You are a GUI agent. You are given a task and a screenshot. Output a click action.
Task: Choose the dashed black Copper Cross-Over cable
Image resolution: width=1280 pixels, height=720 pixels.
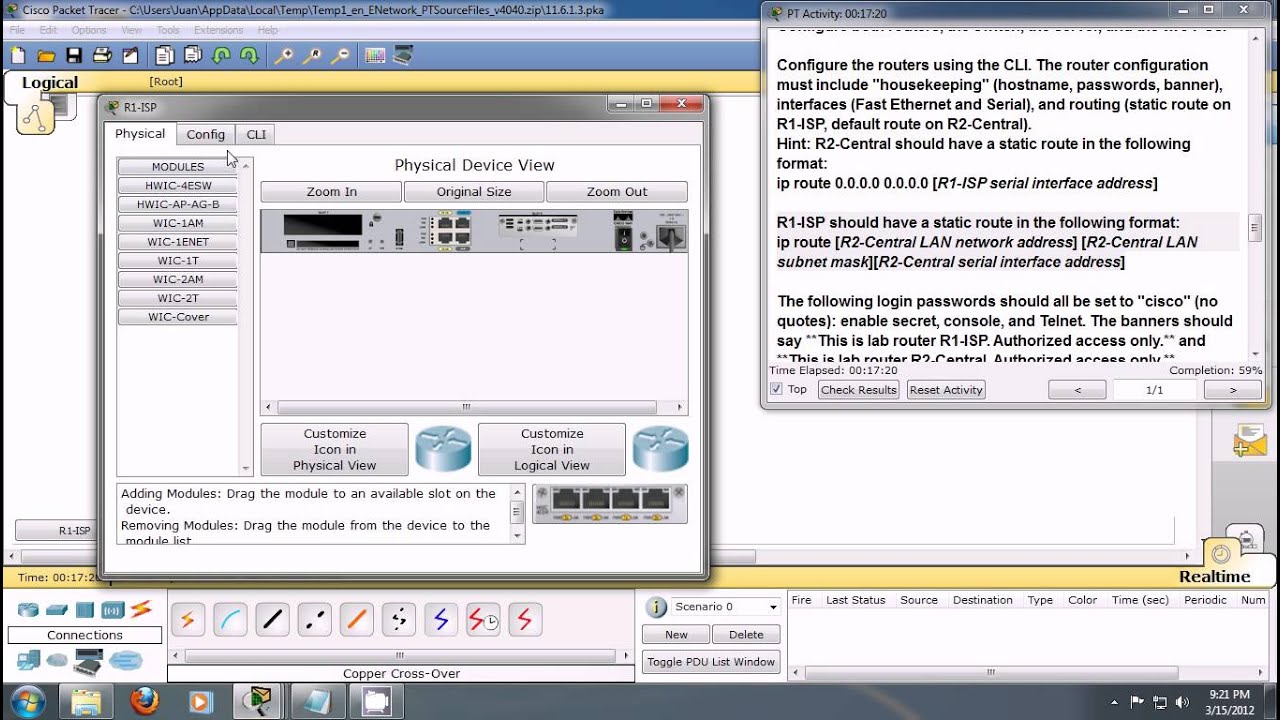click(315, 620)
